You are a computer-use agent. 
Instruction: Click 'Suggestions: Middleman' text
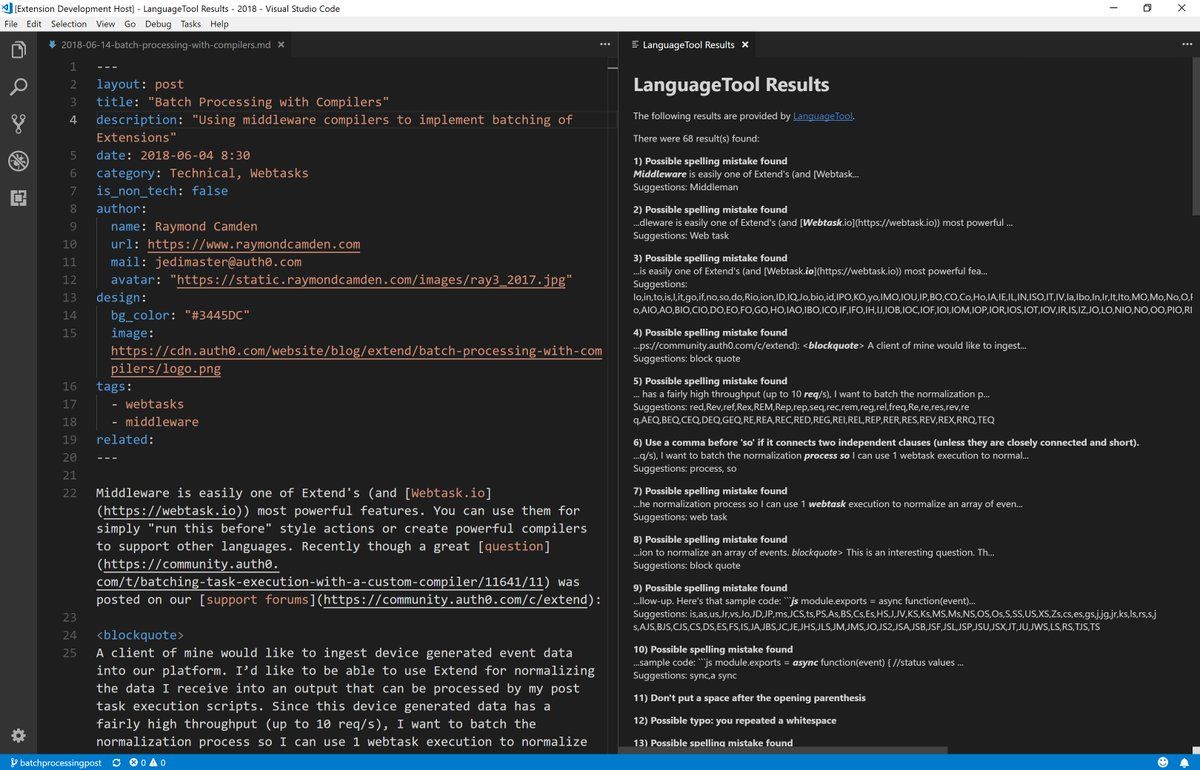(x=685, y=187)
